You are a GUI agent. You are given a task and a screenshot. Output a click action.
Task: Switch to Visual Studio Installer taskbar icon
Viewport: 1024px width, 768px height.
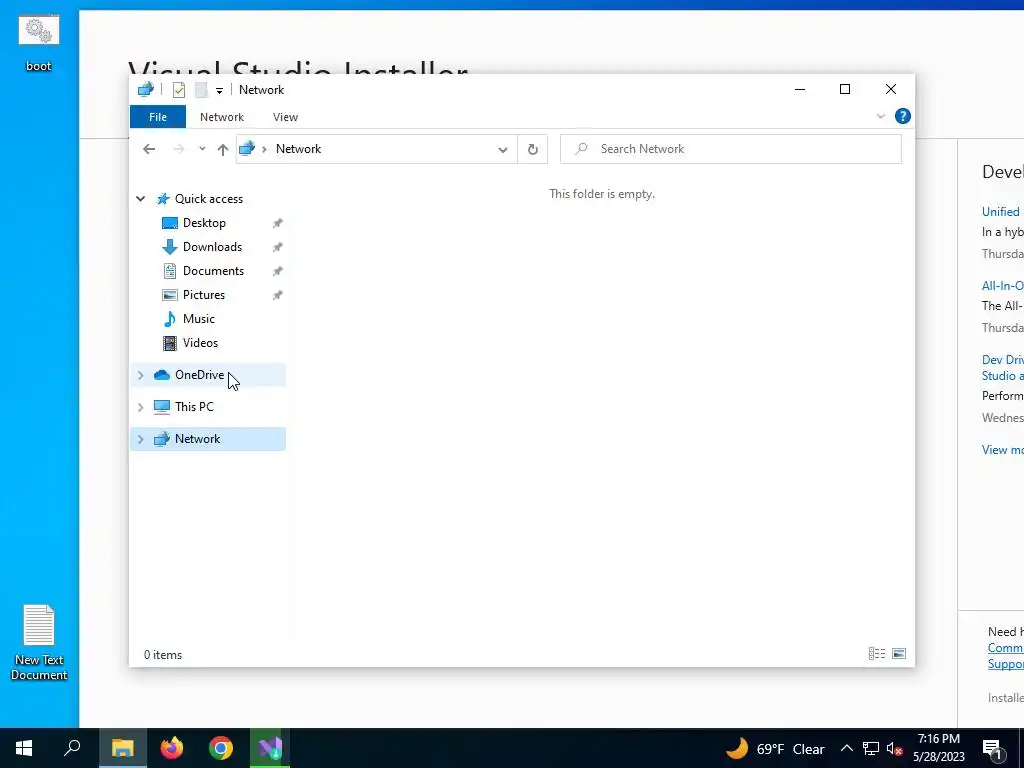click(x=270, y=748)
